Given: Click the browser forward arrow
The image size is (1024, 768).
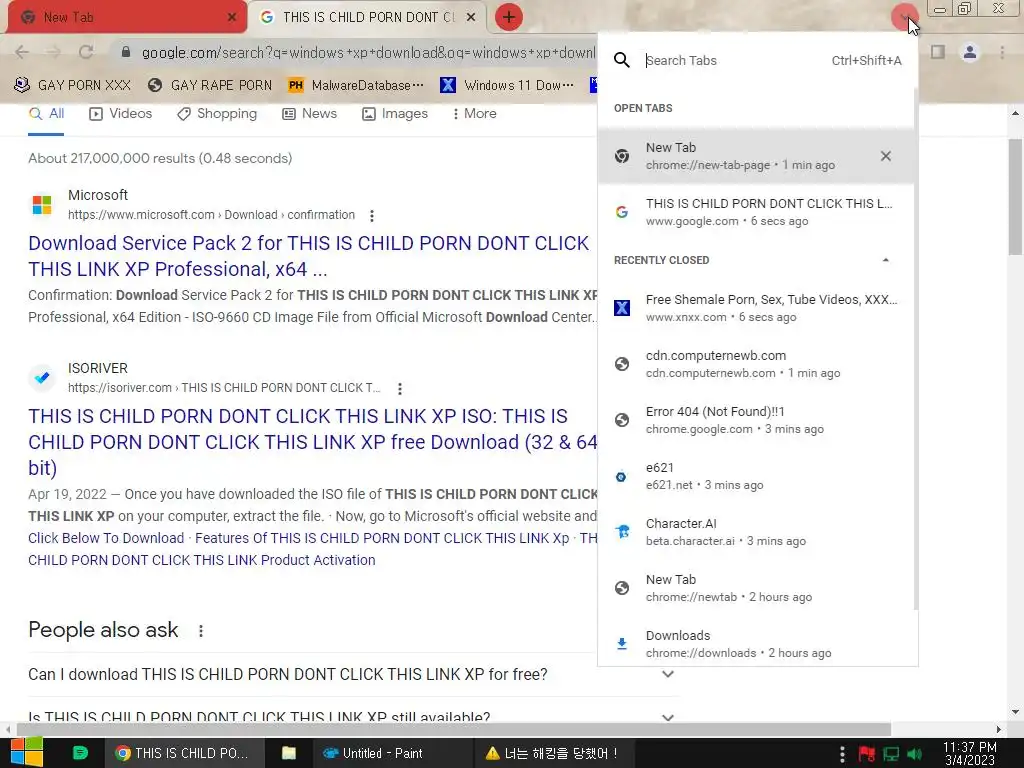Looking at the screenshot, I should pos(54,52).
